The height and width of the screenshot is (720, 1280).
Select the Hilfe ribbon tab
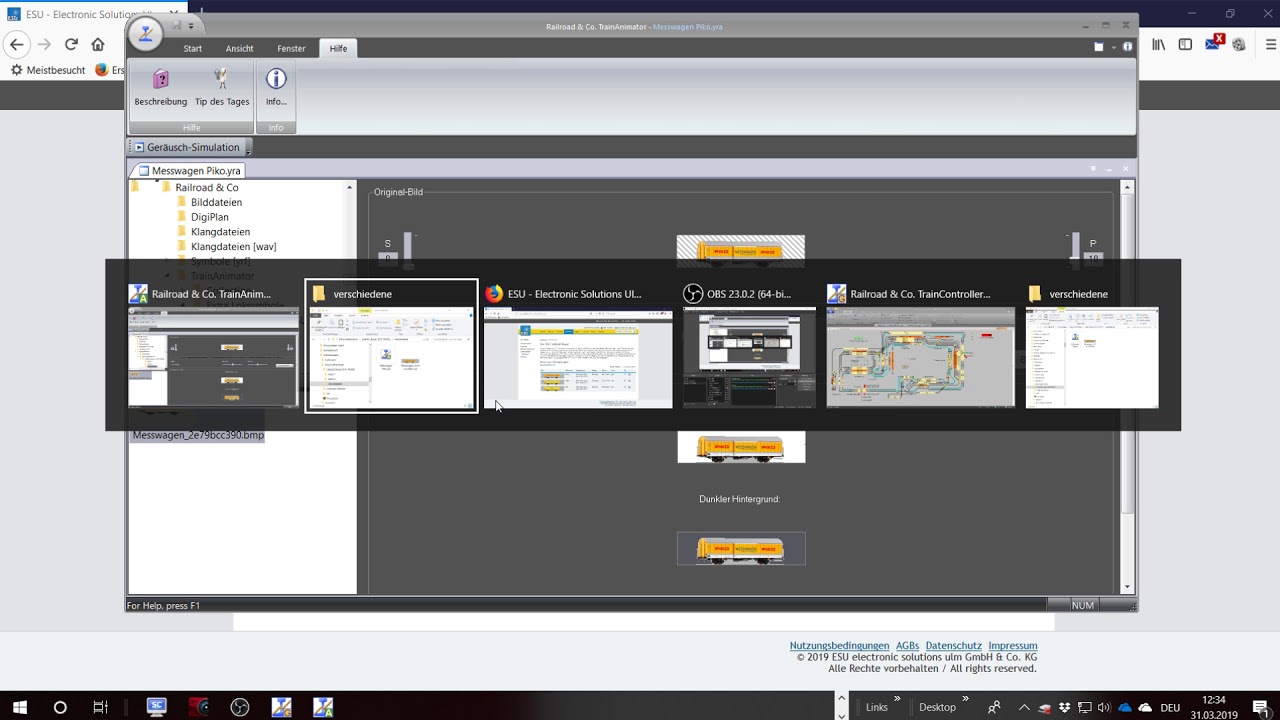[338, 48]
